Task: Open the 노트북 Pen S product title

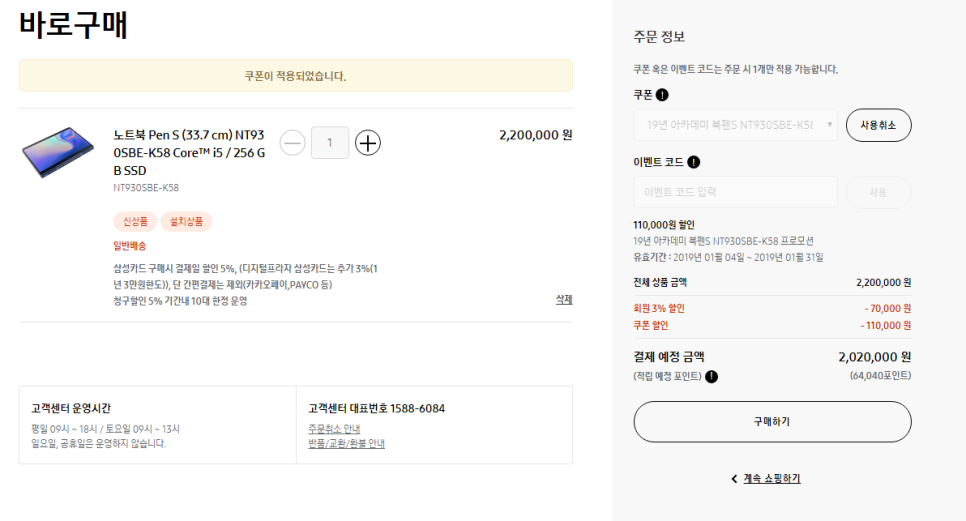Action: 189,152
